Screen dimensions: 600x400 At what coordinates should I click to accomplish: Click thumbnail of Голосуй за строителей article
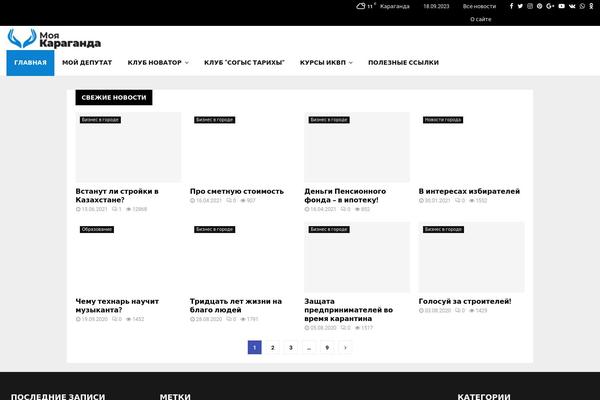click(471, 257)
